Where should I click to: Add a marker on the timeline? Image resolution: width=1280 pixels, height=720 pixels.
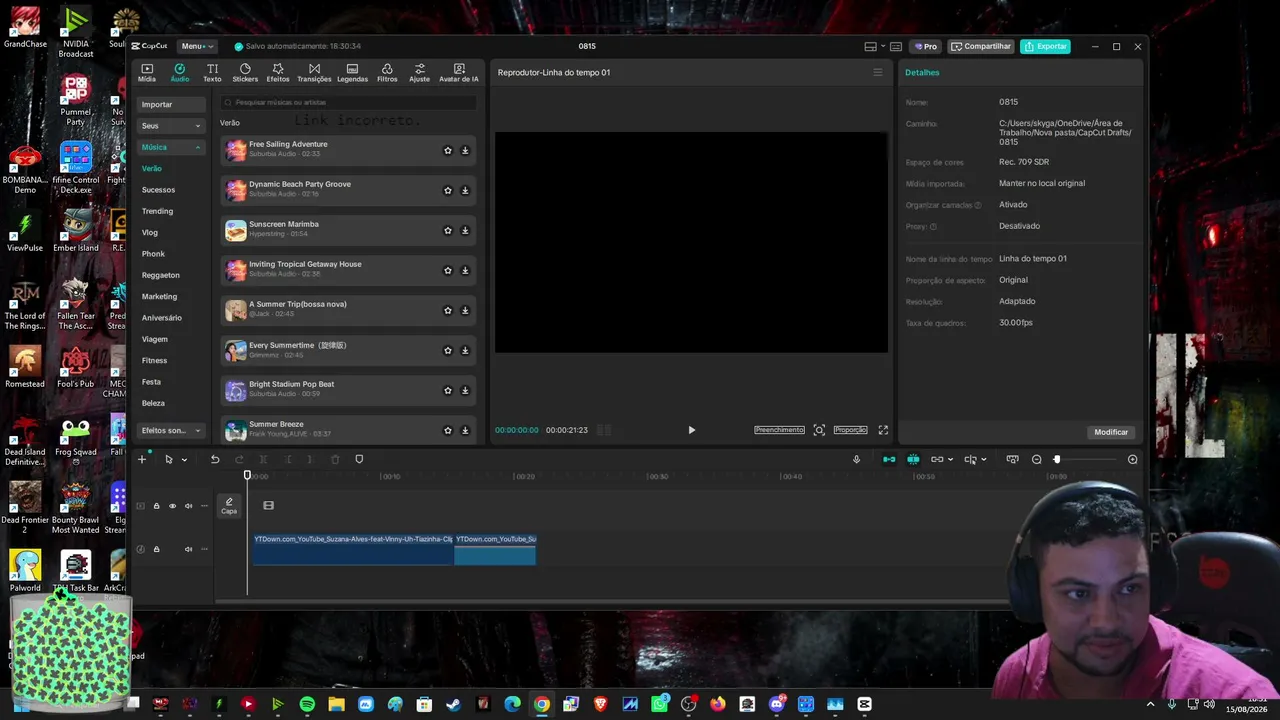pos(359,460)
